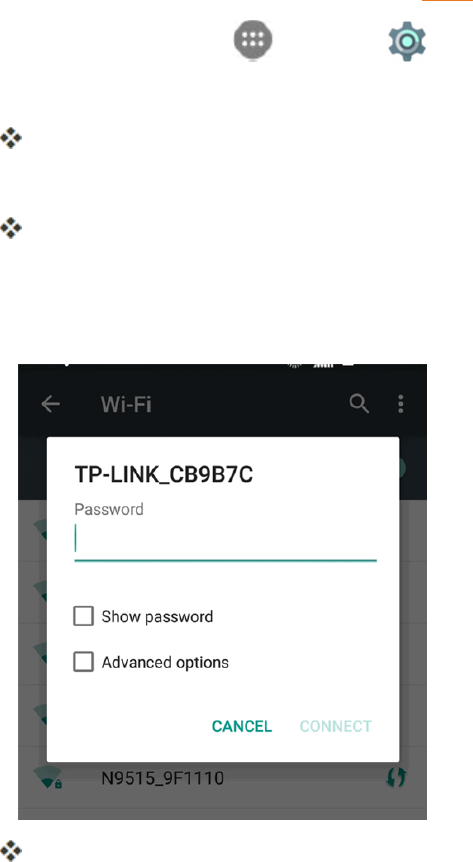The image size is (473, 862).
Task: Open the Settings gear icon
Action: 407,41
